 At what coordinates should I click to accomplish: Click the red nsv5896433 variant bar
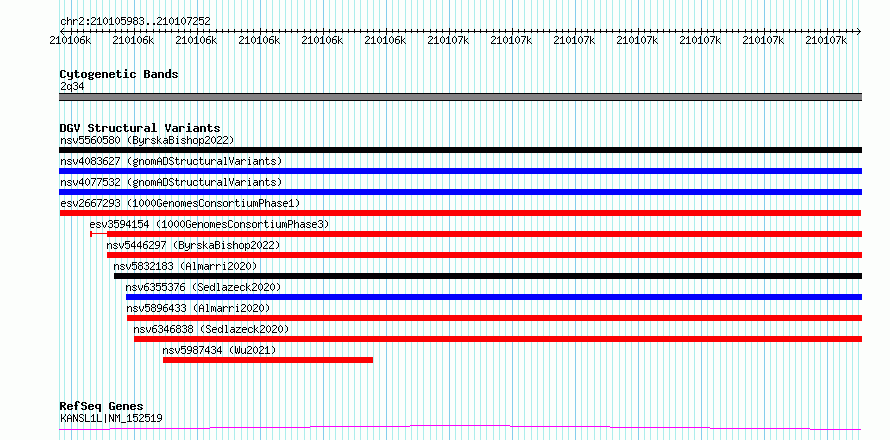click(494, 318)
